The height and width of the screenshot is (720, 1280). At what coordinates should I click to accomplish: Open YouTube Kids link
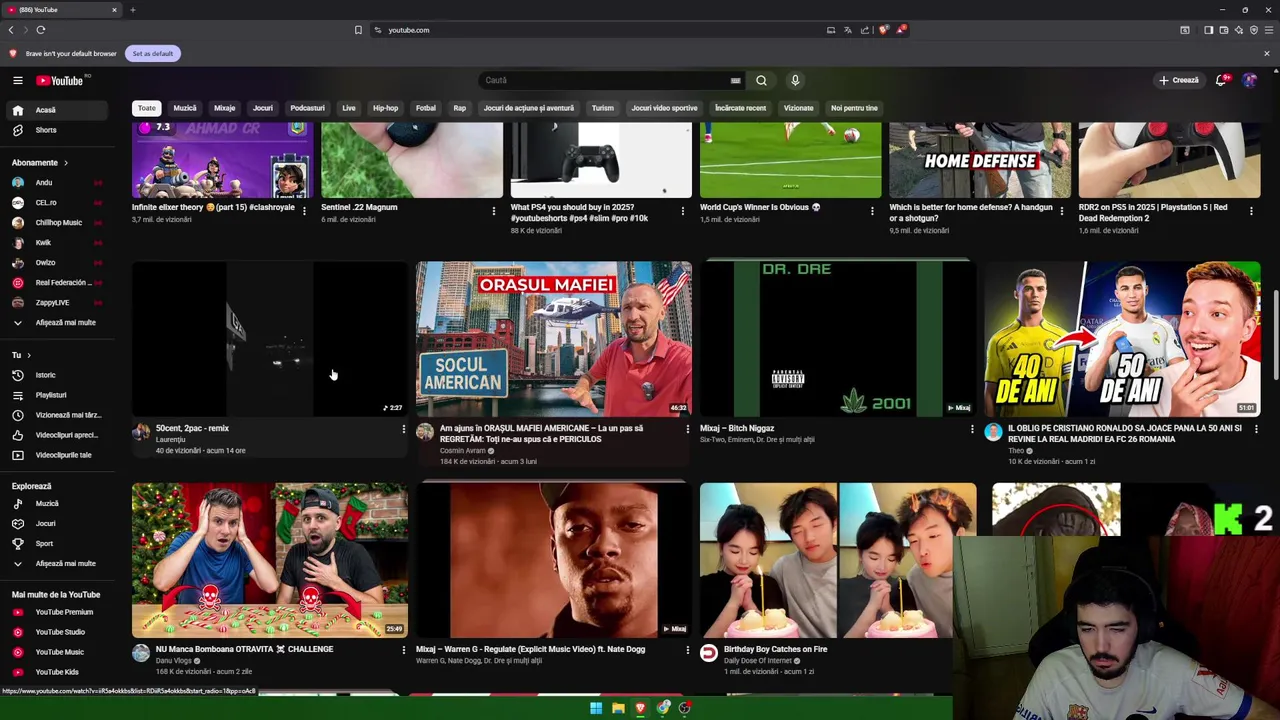[55, 672]
